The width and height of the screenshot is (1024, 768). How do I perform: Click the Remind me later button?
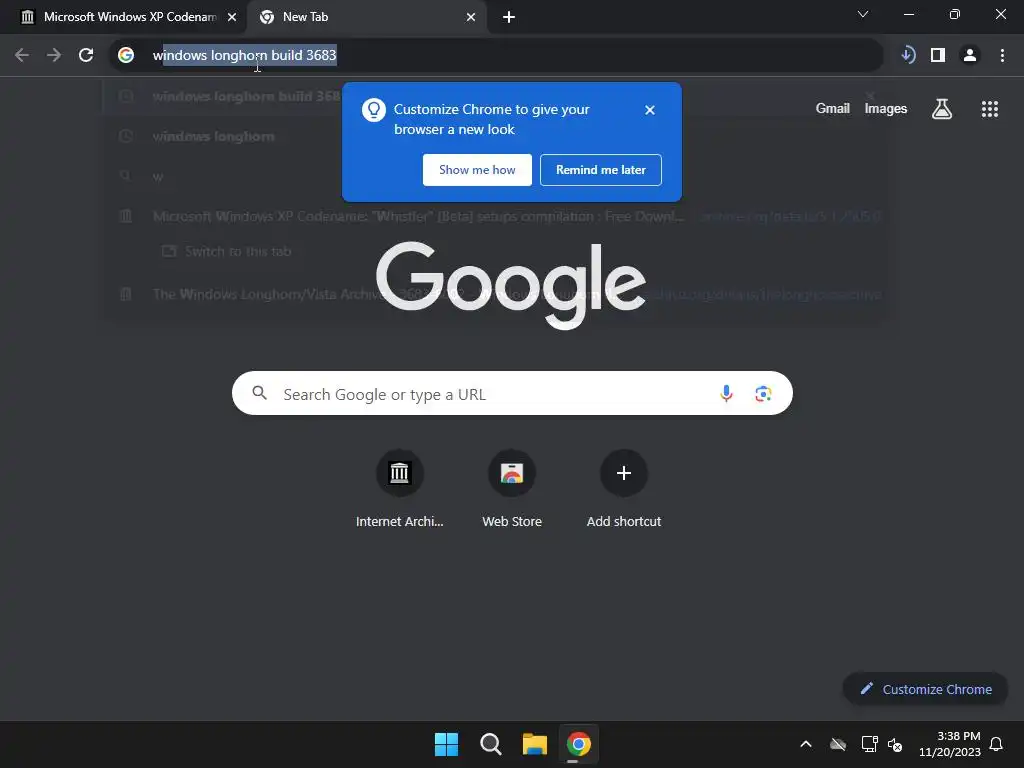pyautogui.click(x=601, y=170)
